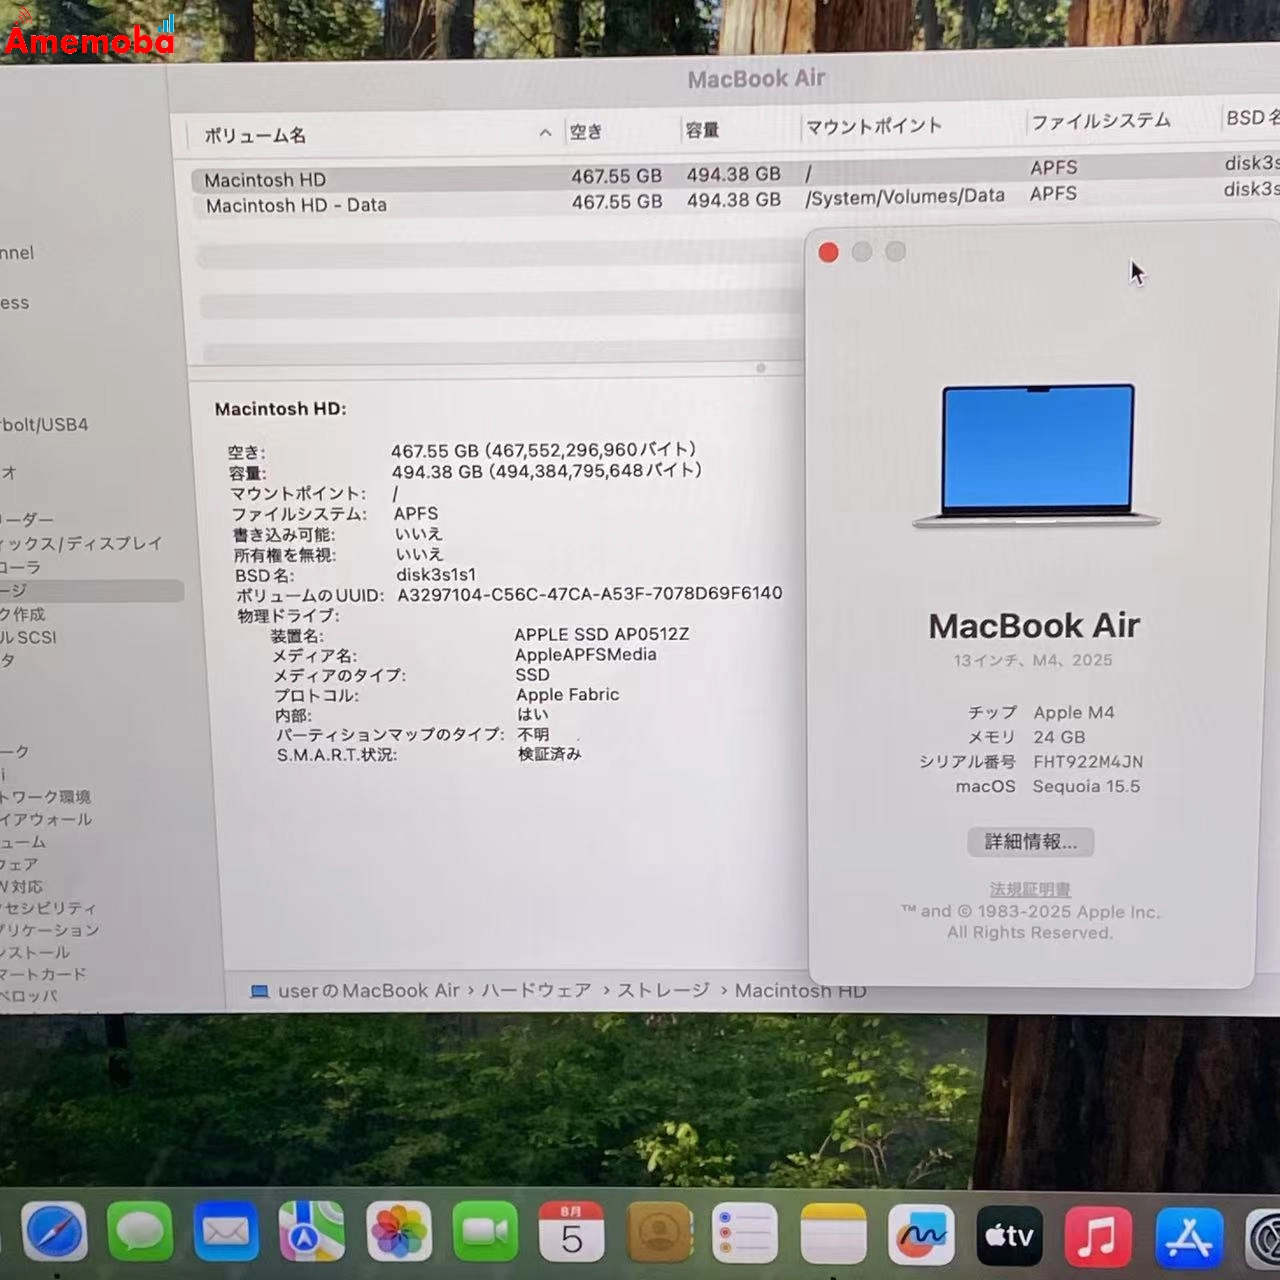The height and width of the screenshot is (1280, 1280).
Task: Click the 詳細情報 button in the About window
Action: pos(1030,842)
